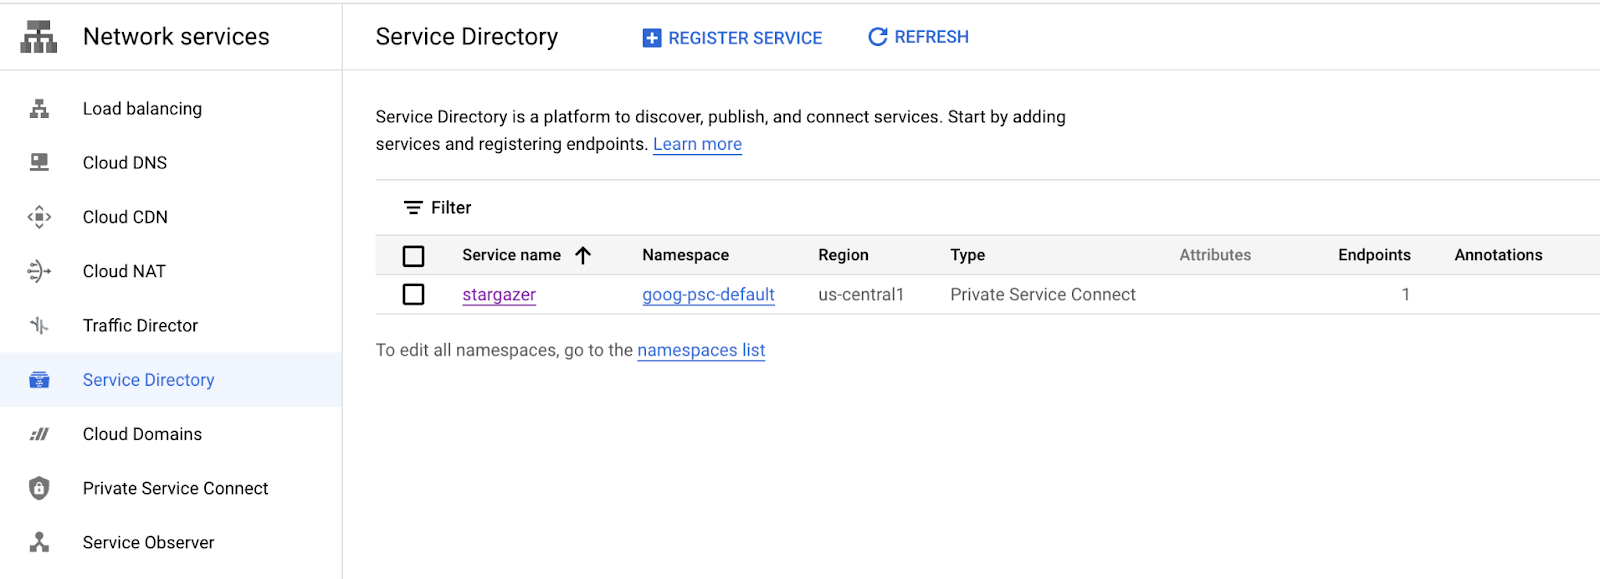The width and height of the screenshot is (1600, 579).
Task: Click the Service Observer sidebar icon
Action: coord(39,542)
